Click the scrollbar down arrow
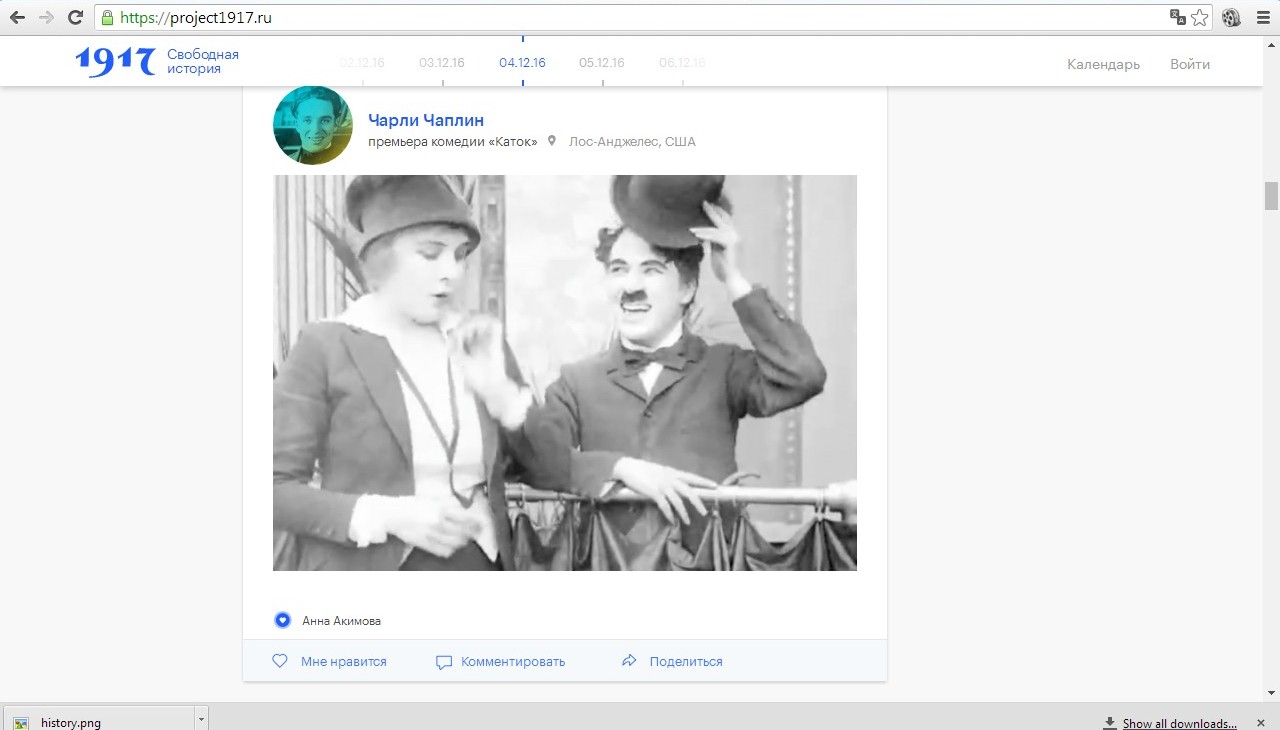Viewport: 1280px width, 730px height. [1272, 693]
